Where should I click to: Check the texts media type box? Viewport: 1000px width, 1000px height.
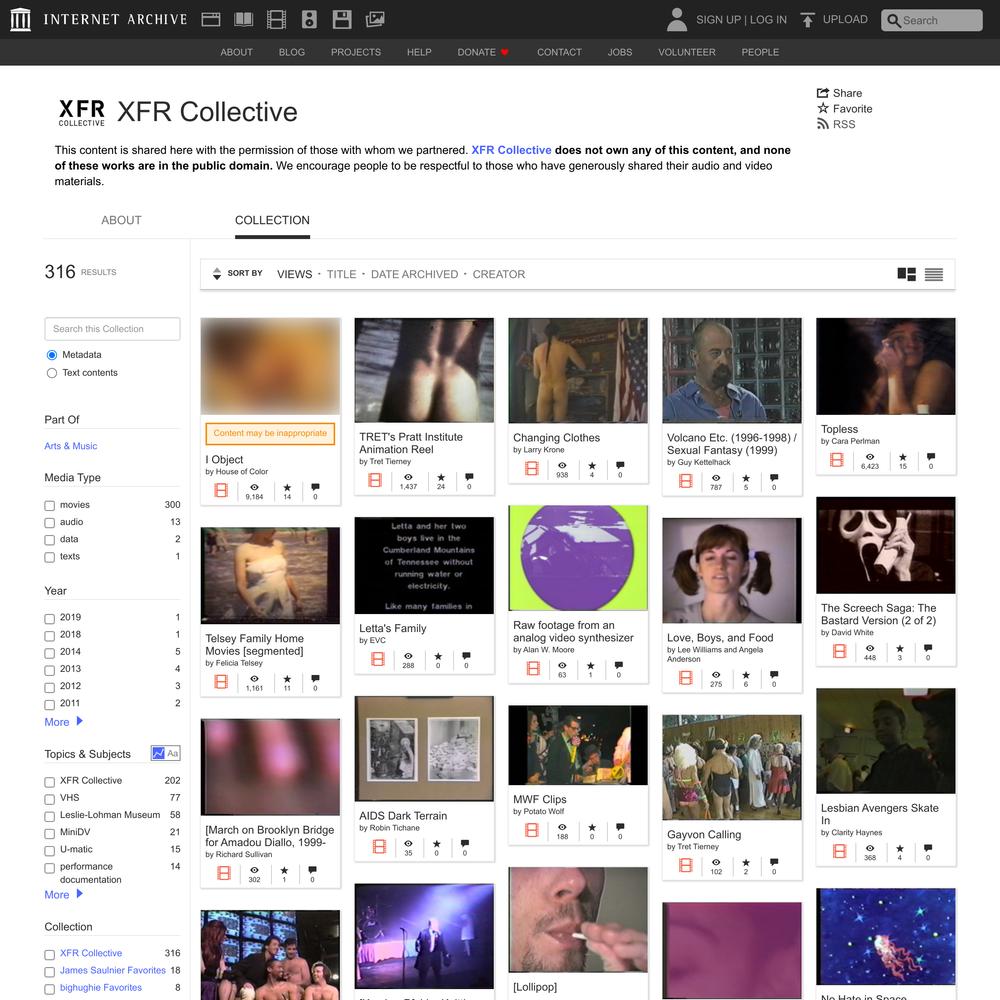[x=50, y=557]
